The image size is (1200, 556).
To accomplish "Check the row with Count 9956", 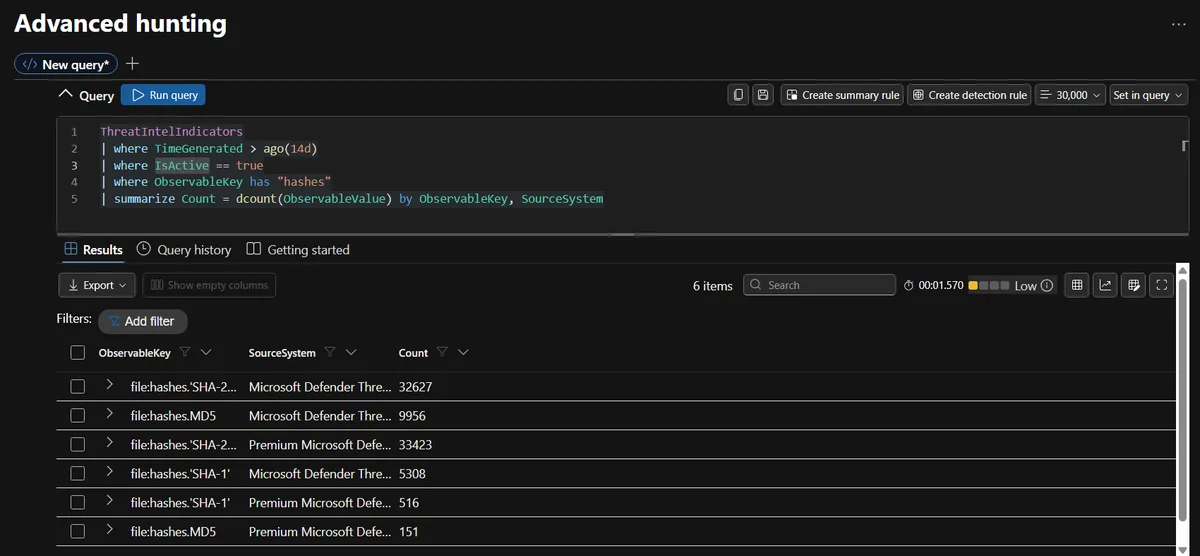I will pyautogui.click(x=78, y=415).
